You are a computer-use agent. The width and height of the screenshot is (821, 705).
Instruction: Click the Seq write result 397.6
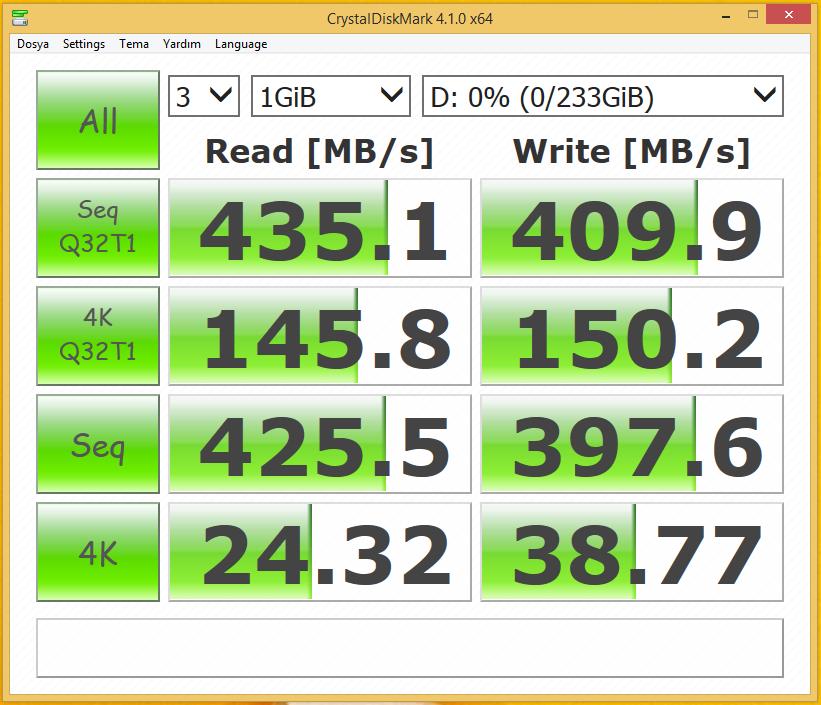click(632, 444)
